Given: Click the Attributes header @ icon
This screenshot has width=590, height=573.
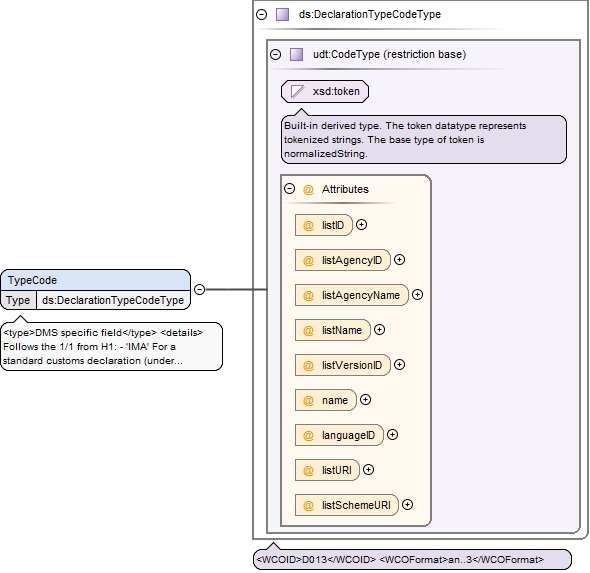Looking at the screenshot, I should coord(308,189).
